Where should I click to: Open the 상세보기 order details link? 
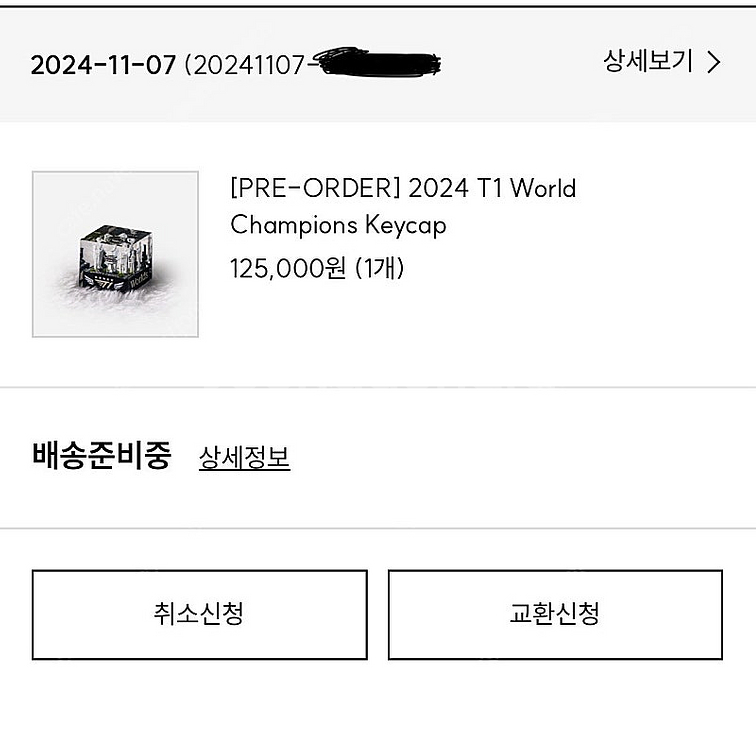[x=662, y=62]
